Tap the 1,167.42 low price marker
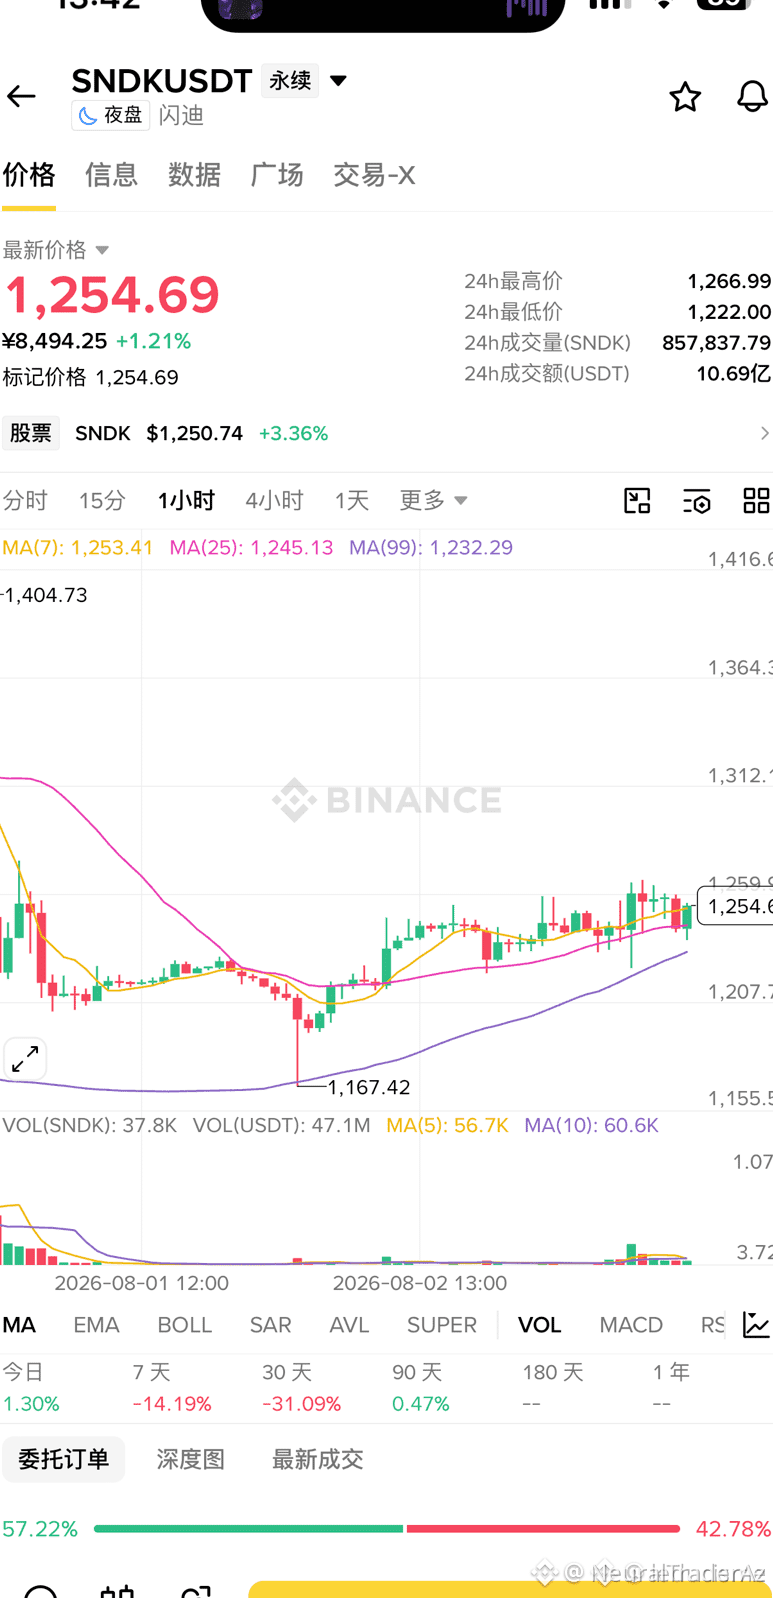Screen dimensions: 773x1598 pyautogui.click(x=368, y=1087)
